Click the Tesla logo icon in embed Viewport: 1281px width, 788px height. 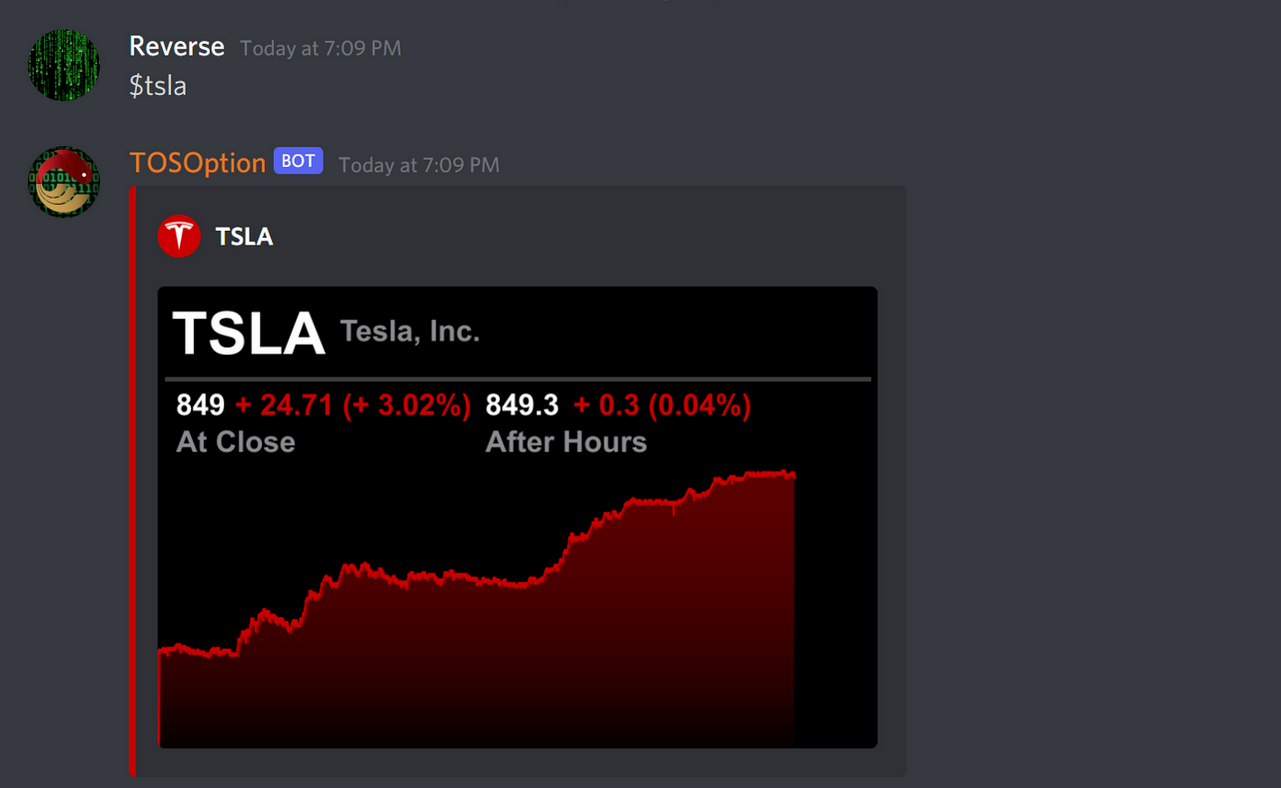[179, 237]
